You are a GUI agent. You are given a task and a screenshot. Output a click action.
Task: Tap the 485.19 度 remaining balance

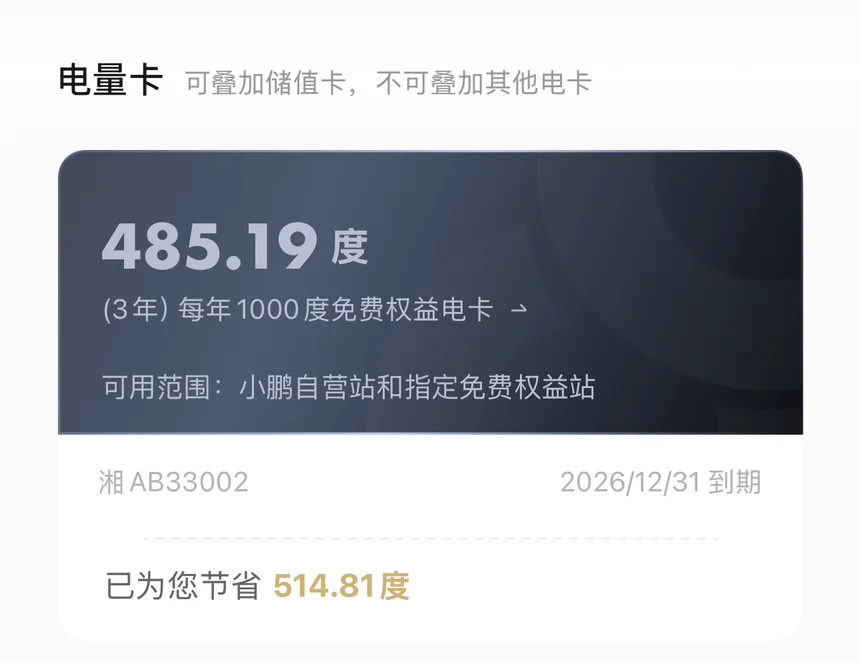coord(235,247)
